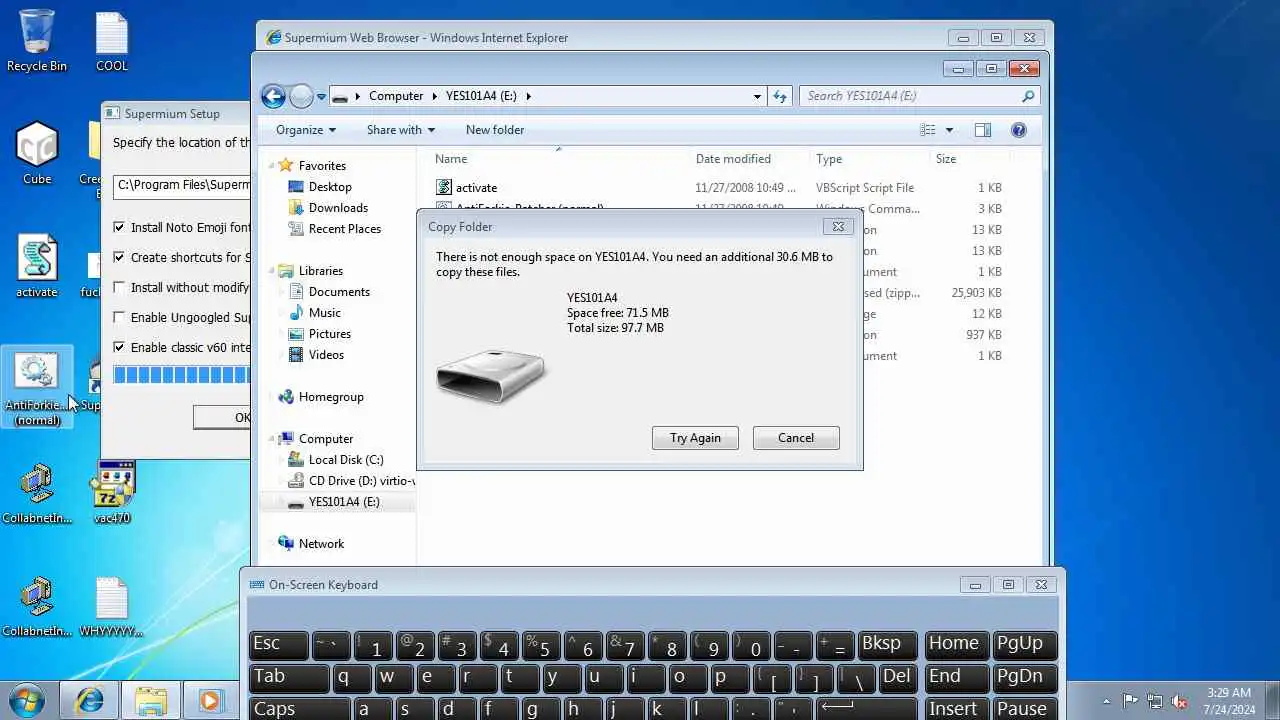Open the Organize dropdown menu
Viewport: 1280px width, 720px height.
306,130
